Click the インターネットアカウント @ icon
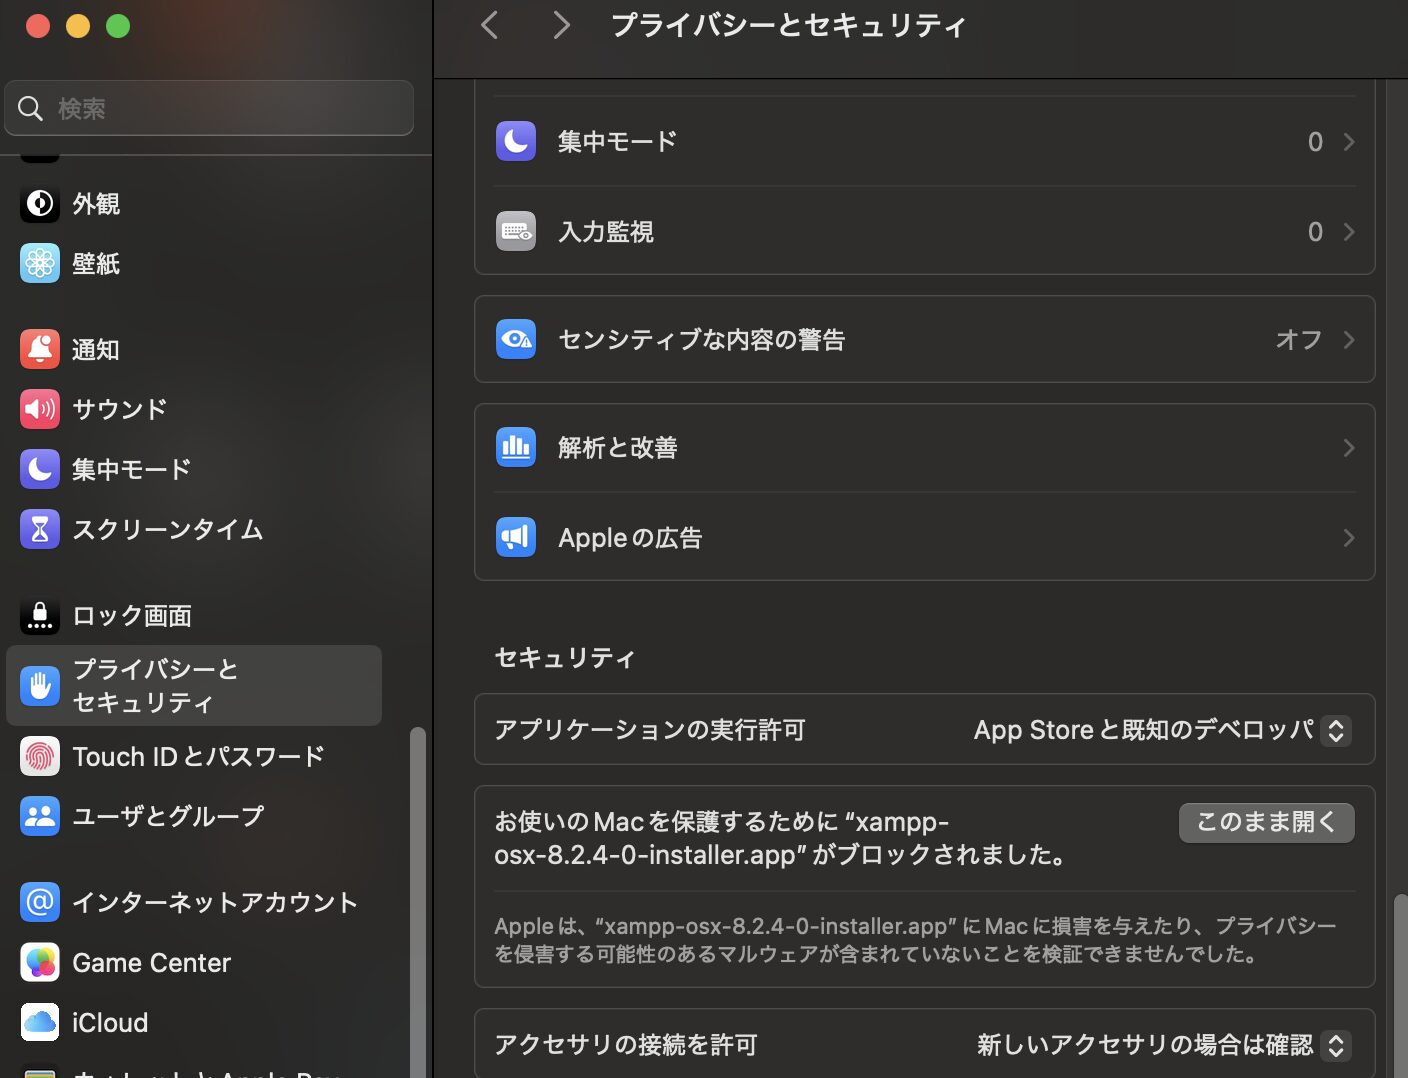 (40, 903)
